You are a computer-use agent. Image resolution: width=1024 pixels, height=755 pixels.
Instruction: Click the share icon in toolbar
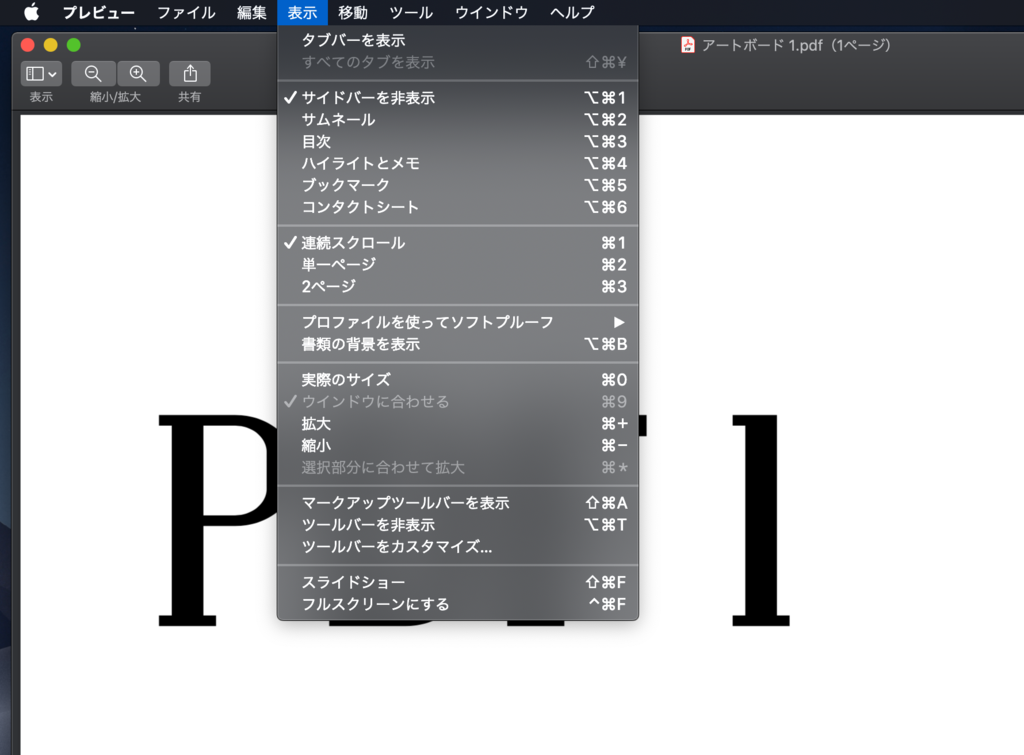[189, 74]
